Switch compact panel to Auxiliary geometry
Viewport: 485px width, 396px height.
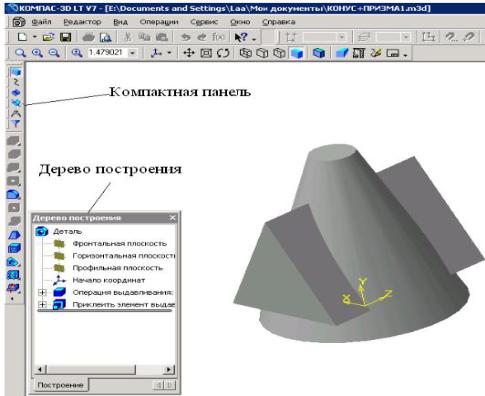click(15, 103)
